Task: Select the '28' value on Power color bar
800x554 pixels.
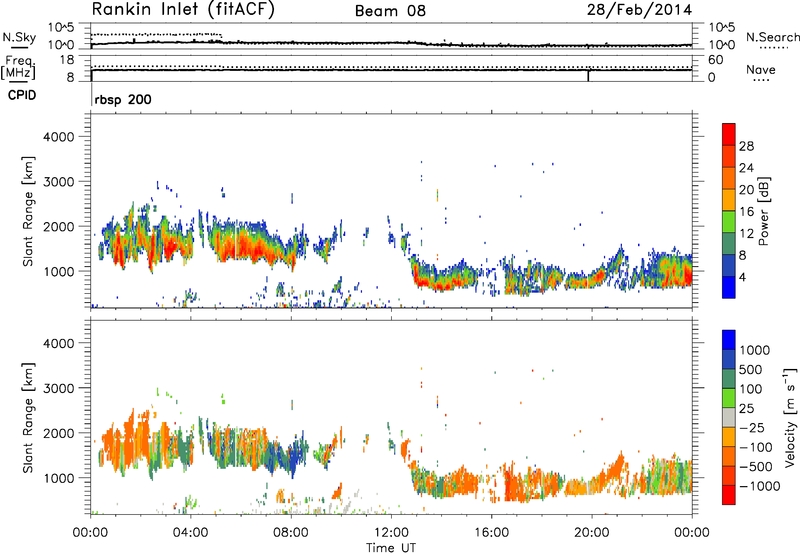Action: (746, 146)
